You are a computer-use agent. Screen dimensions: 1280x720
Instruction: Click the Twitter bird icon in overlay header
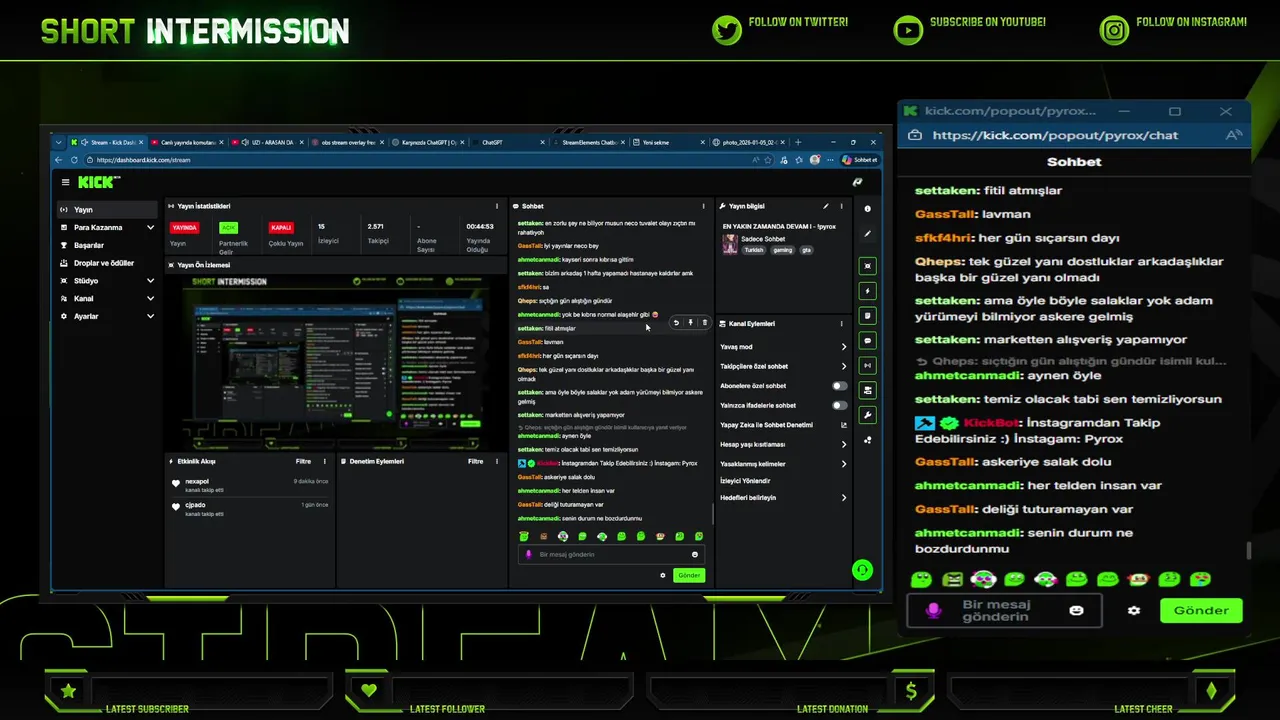[727, 30]
